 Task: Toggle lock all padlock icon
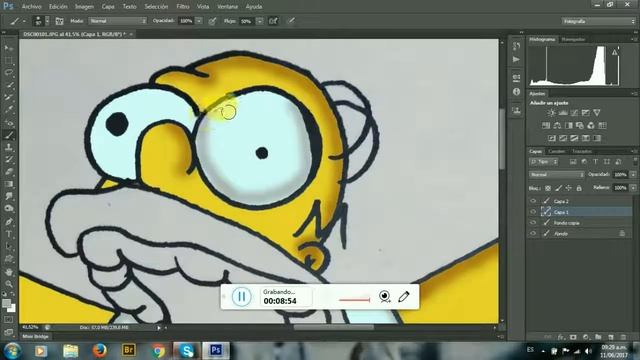point(579,188)
